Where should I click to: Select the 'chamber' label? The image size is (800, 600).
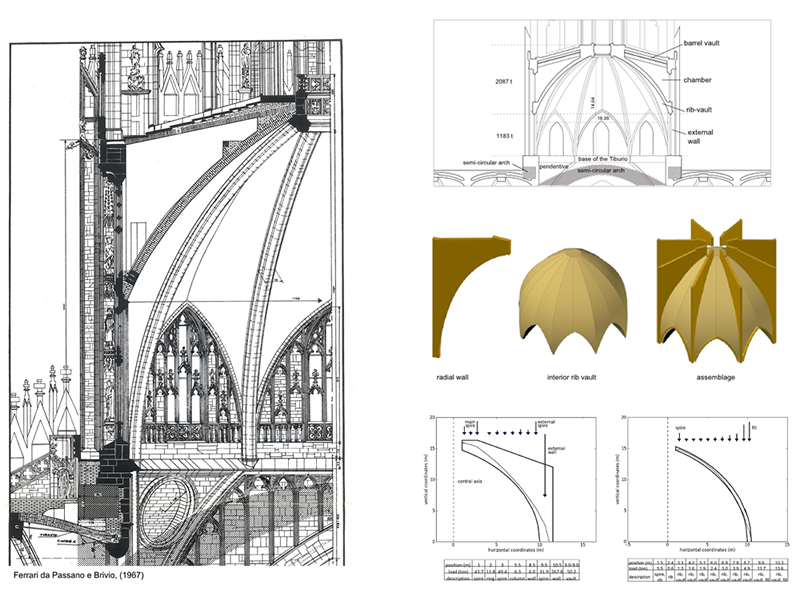[697, 80]
